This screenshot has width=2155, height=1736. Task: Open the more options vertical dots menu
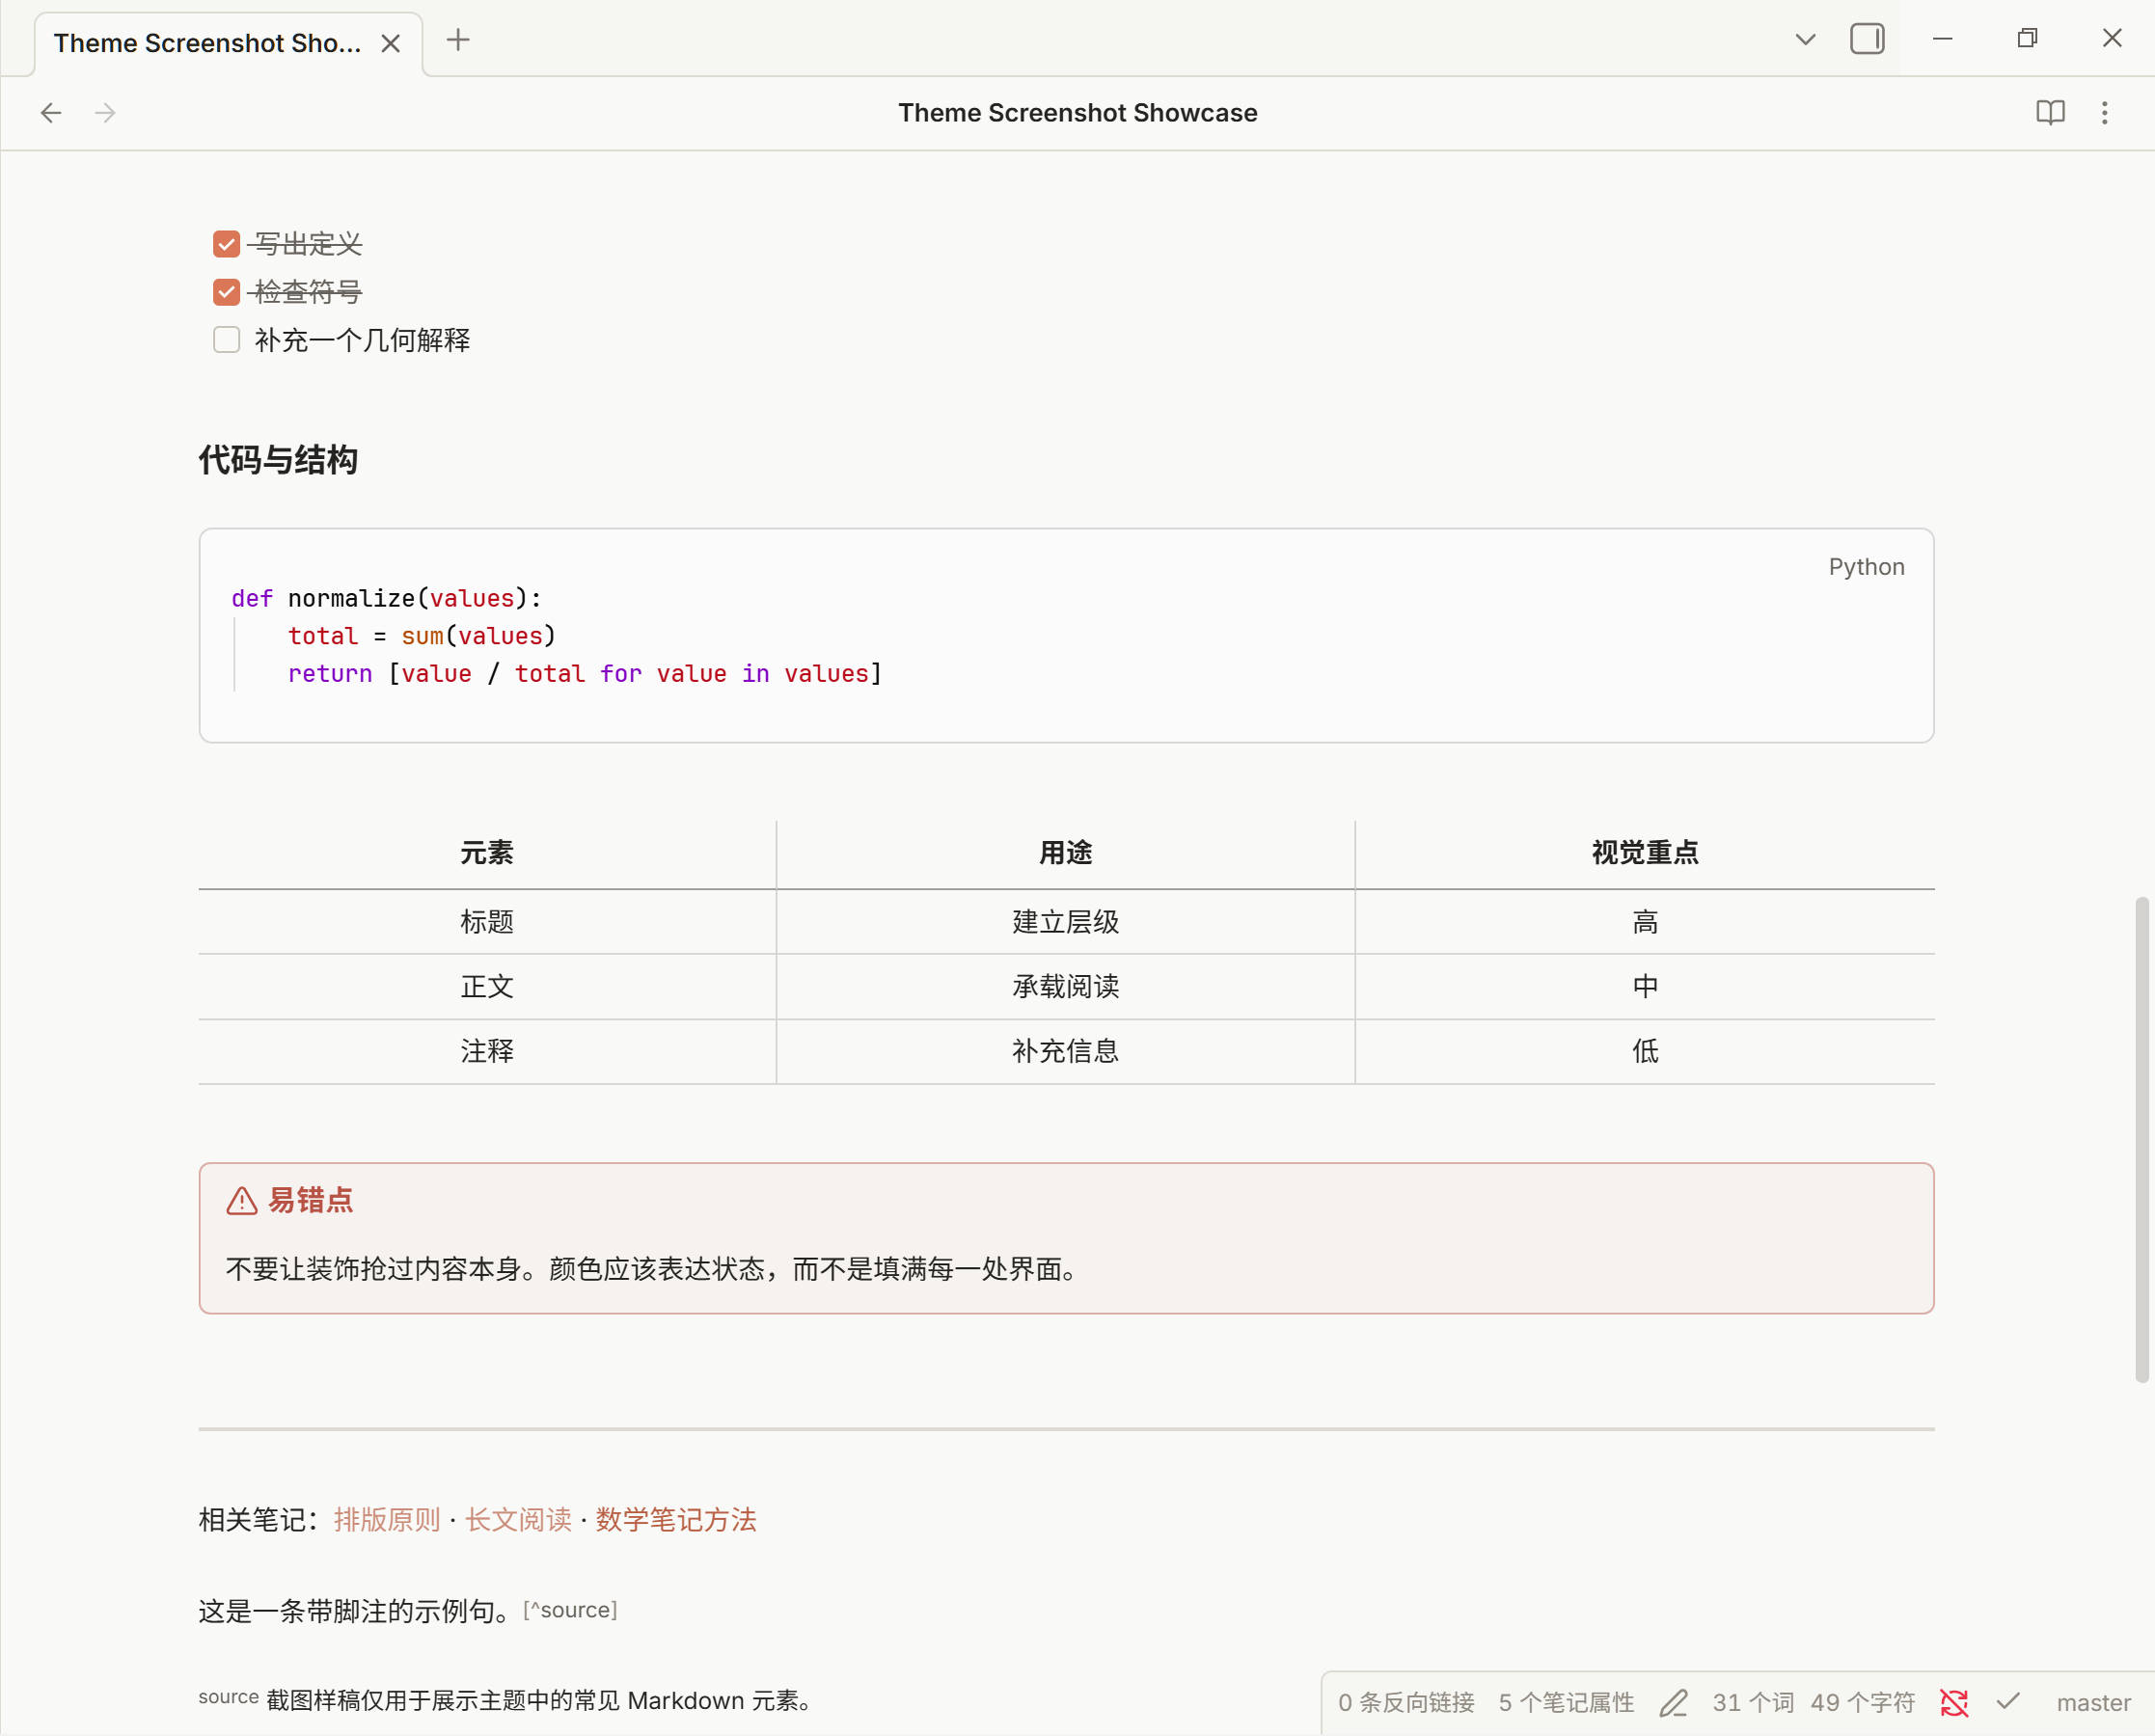click(2104, 113)
